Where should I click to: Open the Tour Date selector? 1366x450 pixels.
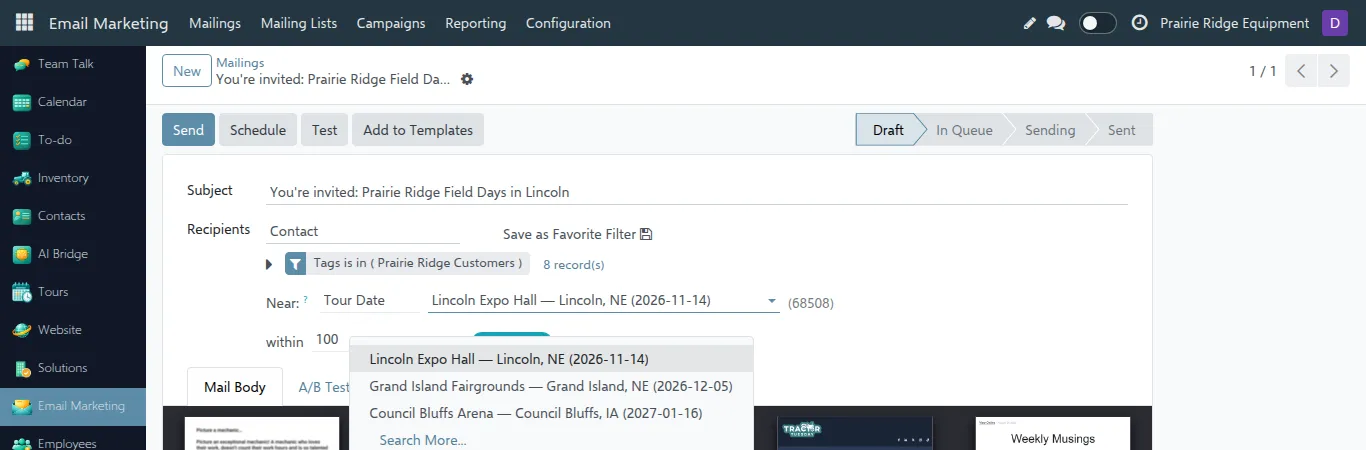click(370, 300)
